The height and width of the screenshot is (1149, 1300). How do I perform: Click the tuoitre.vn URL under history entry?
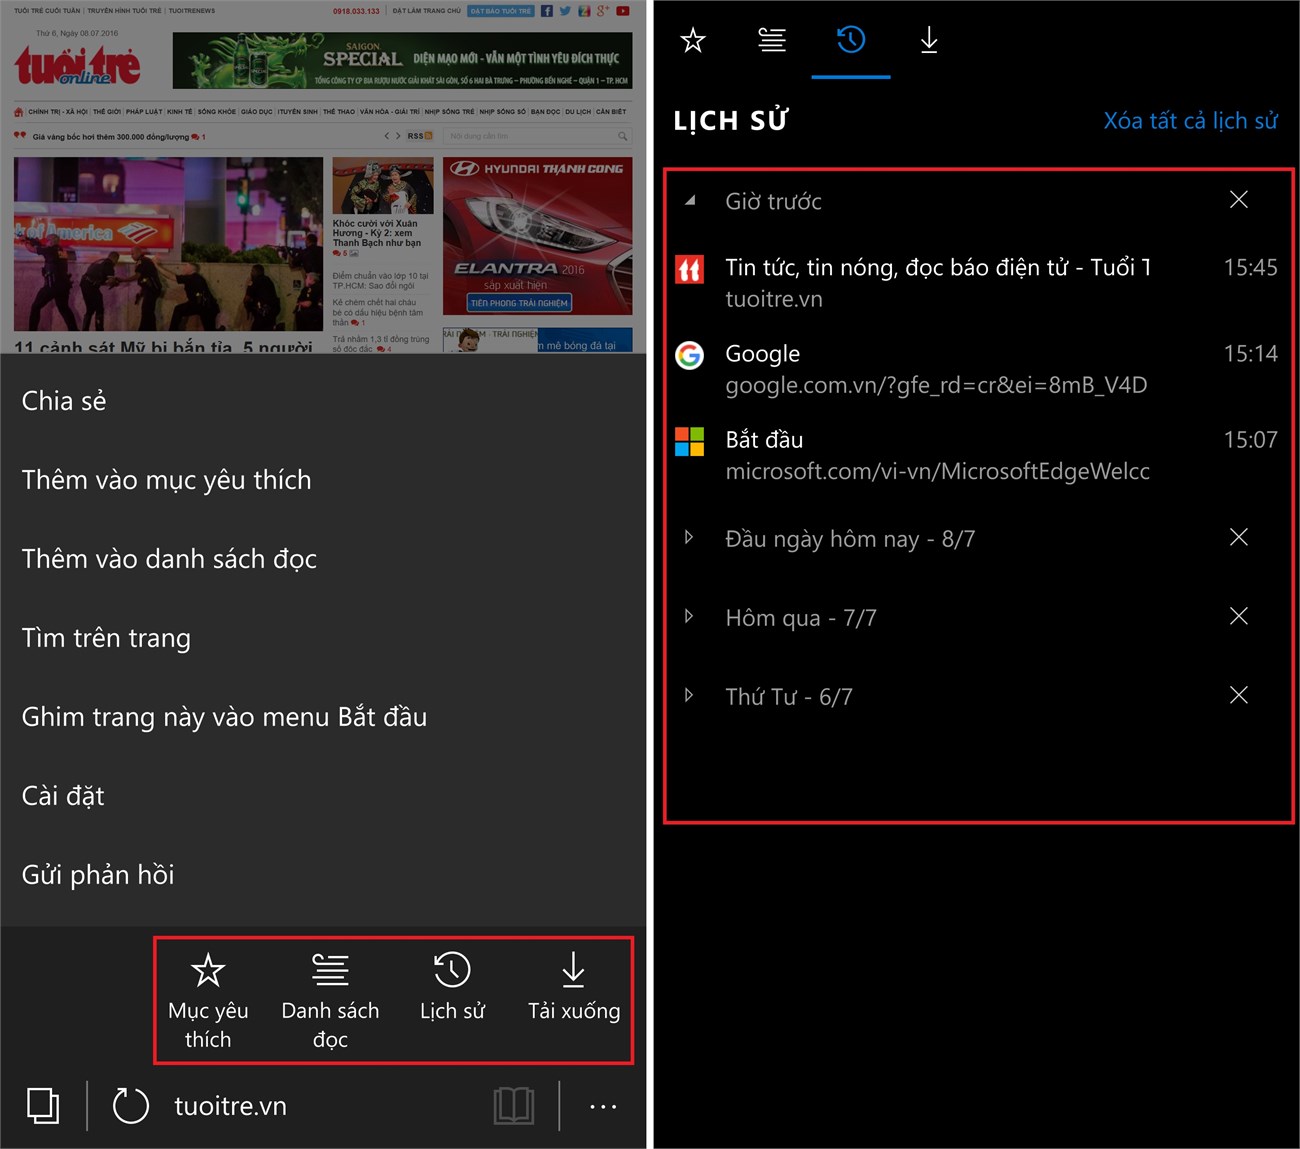(x=774, y=299)
